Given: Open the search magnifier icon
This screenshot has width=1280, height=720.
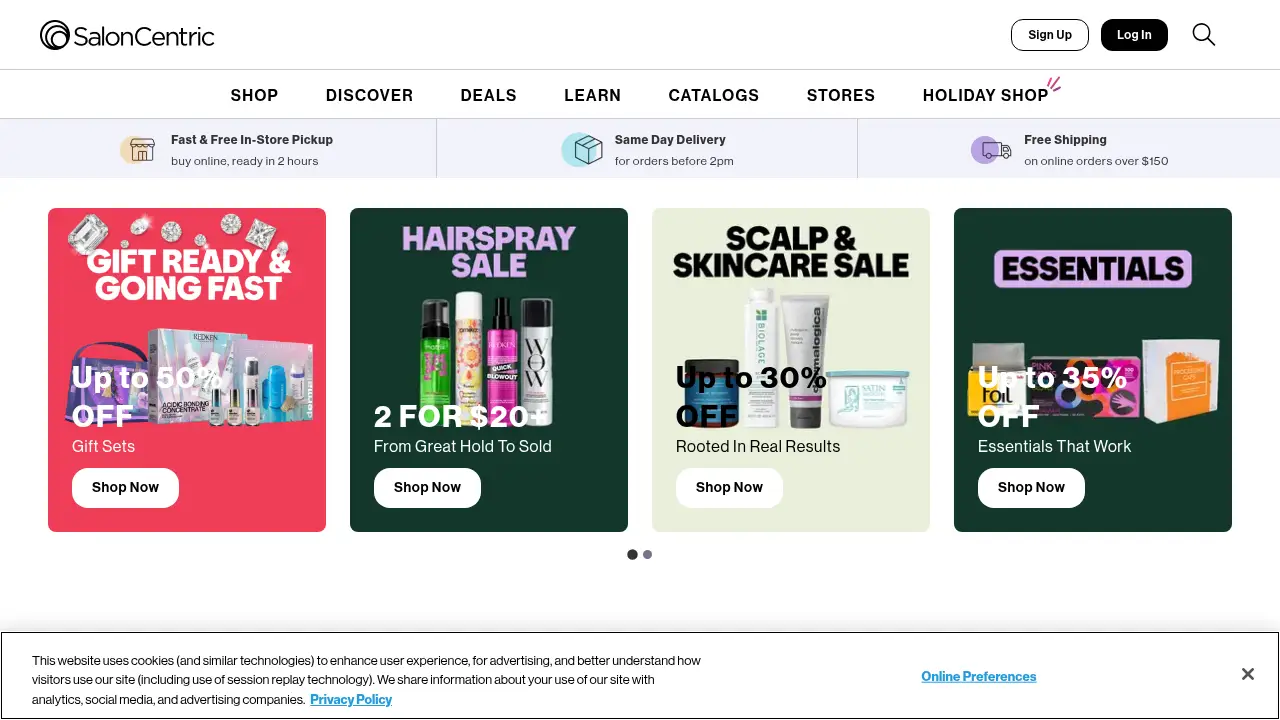Looking at the screenshot, I should pos(1204,35).
